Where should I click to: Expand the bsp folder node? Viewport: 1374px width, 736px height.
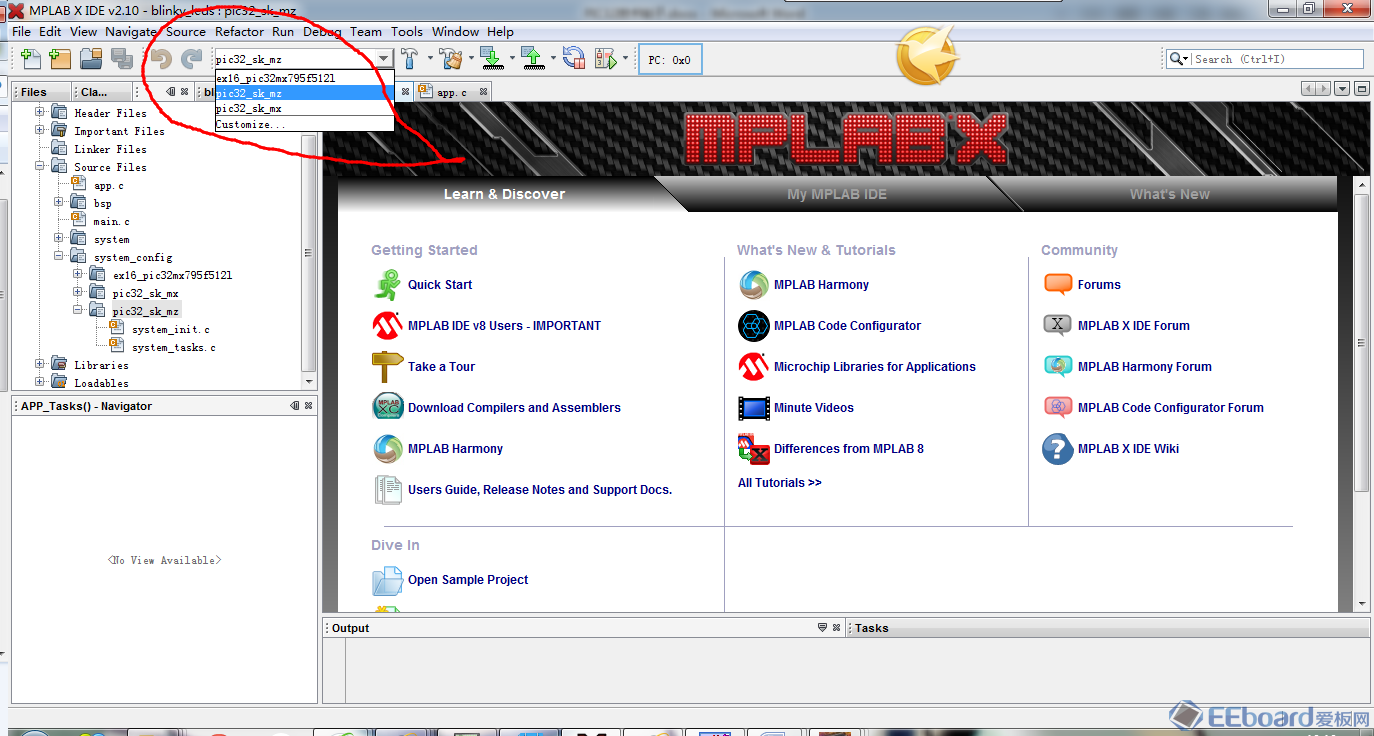(59, 202)
